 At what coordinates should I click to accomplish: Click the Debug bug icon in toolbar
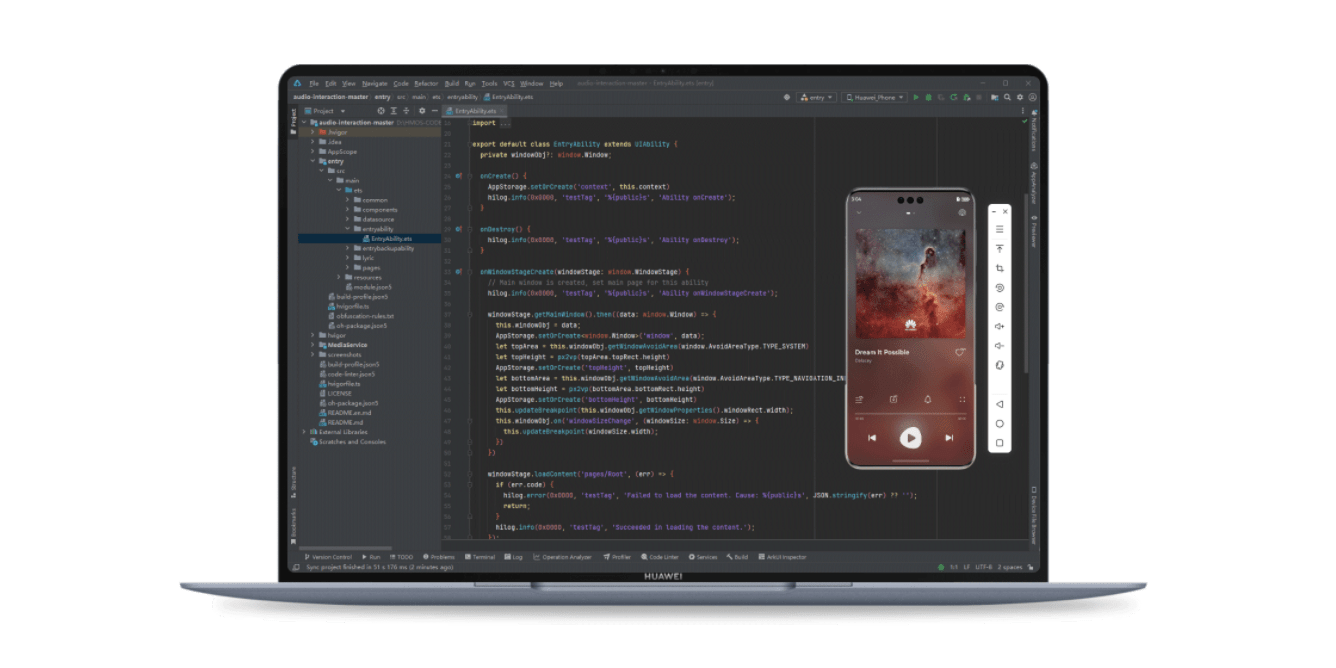pyautogui.click(x=929, y=97)
